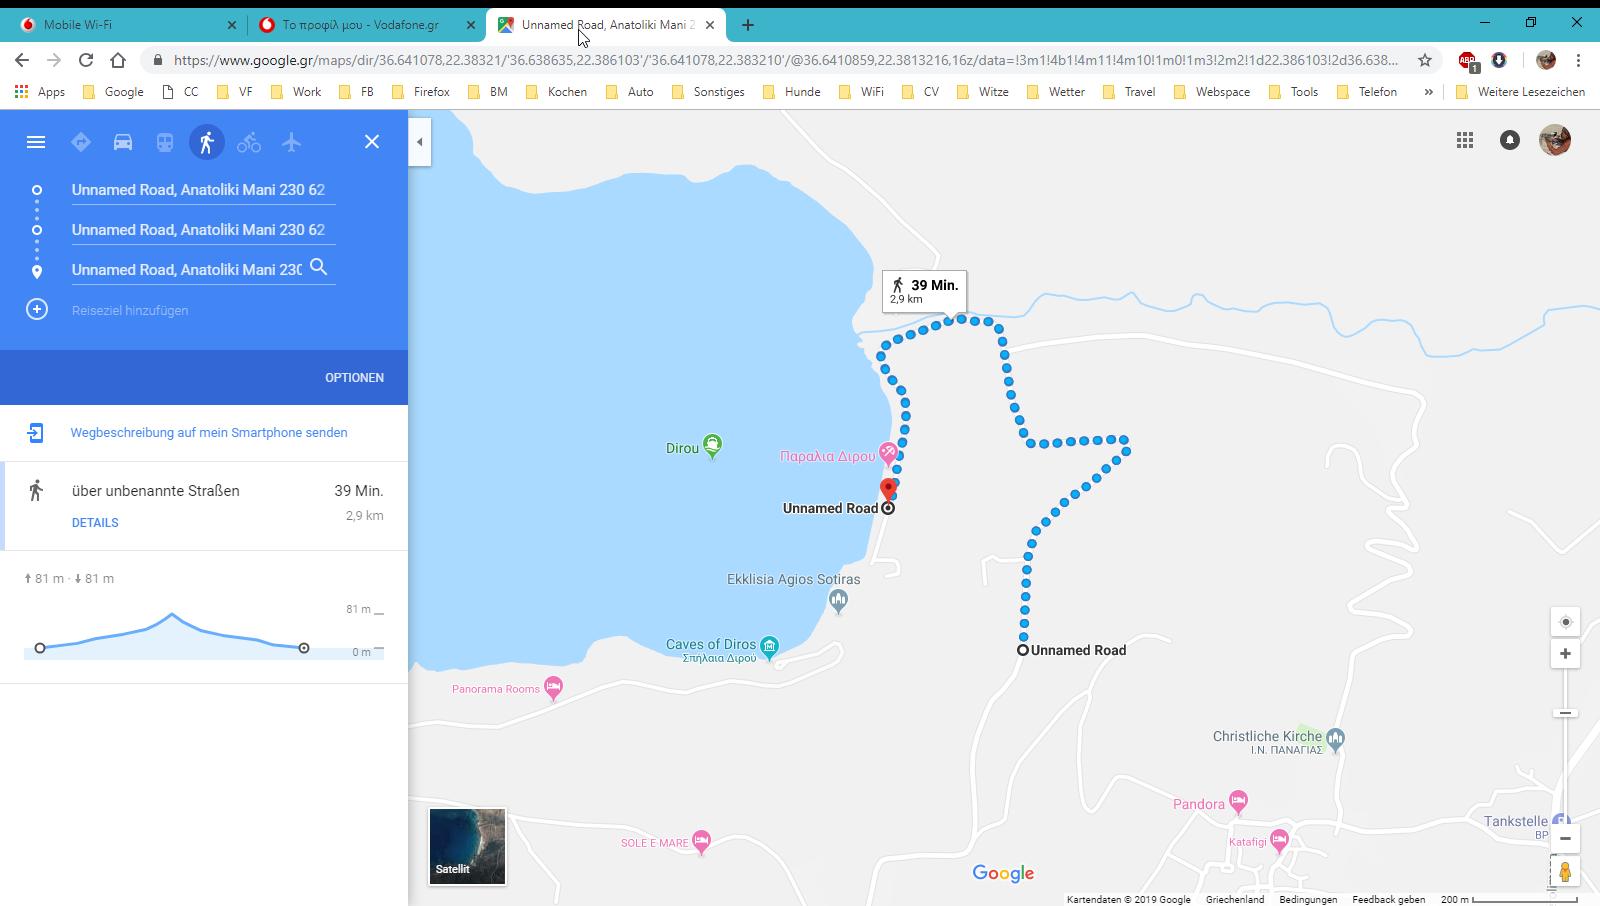Viewport: 1600px width, 906px height.
Task: Close the Mobile Wi-Fi tab
Action: point(232,25)
